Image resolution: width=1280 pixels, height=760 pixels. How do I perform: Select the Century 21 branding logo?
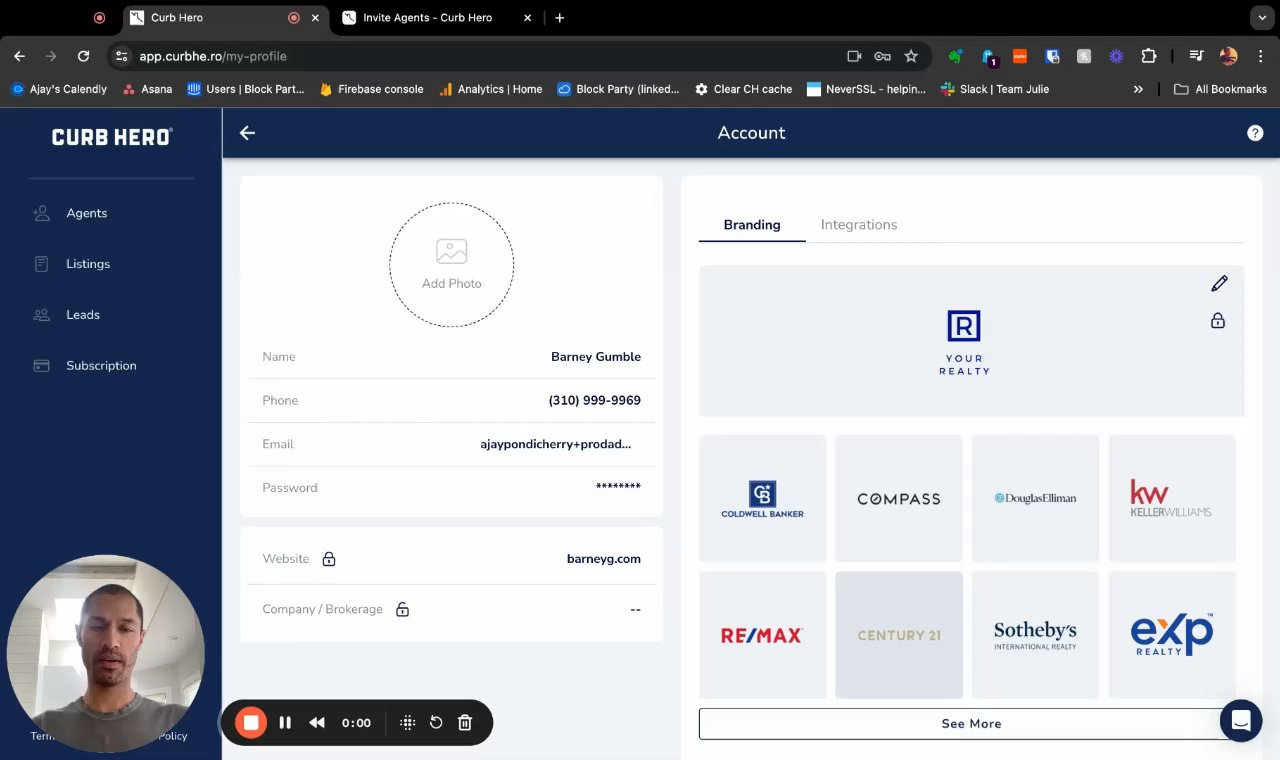click(x=899, y=635)
